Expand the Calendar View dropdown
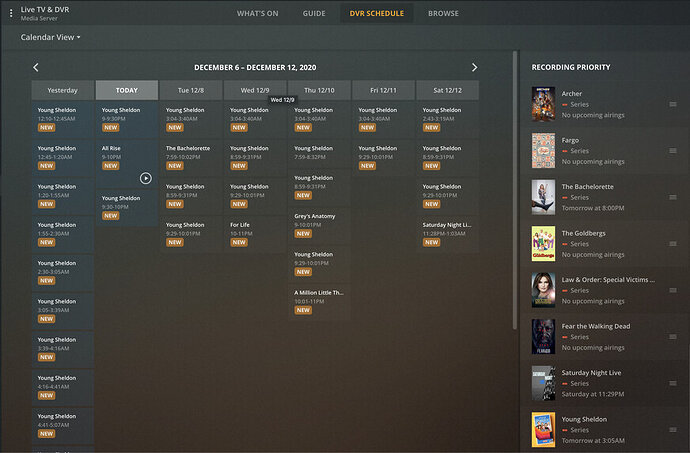 (50, 37)
